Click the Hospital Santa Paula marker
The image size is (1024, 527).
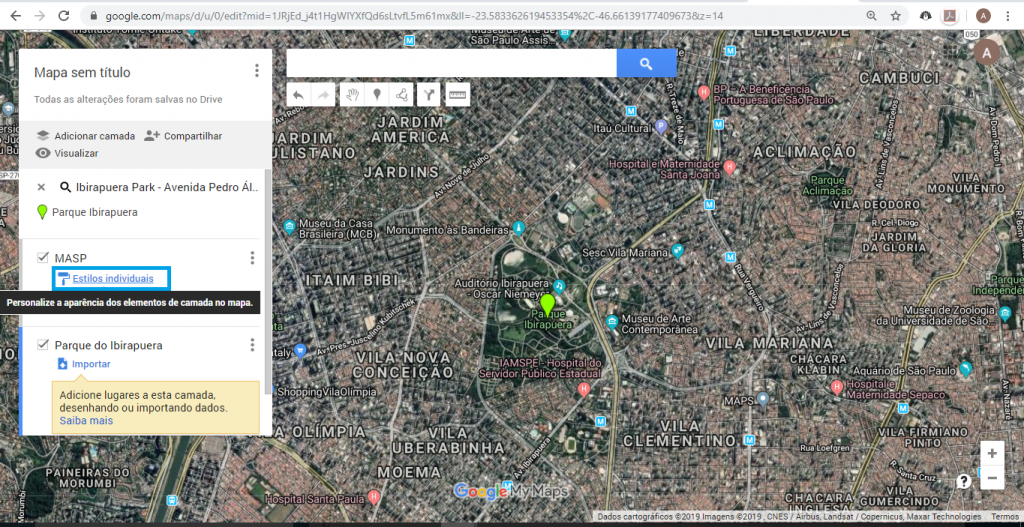click(373, 497)
